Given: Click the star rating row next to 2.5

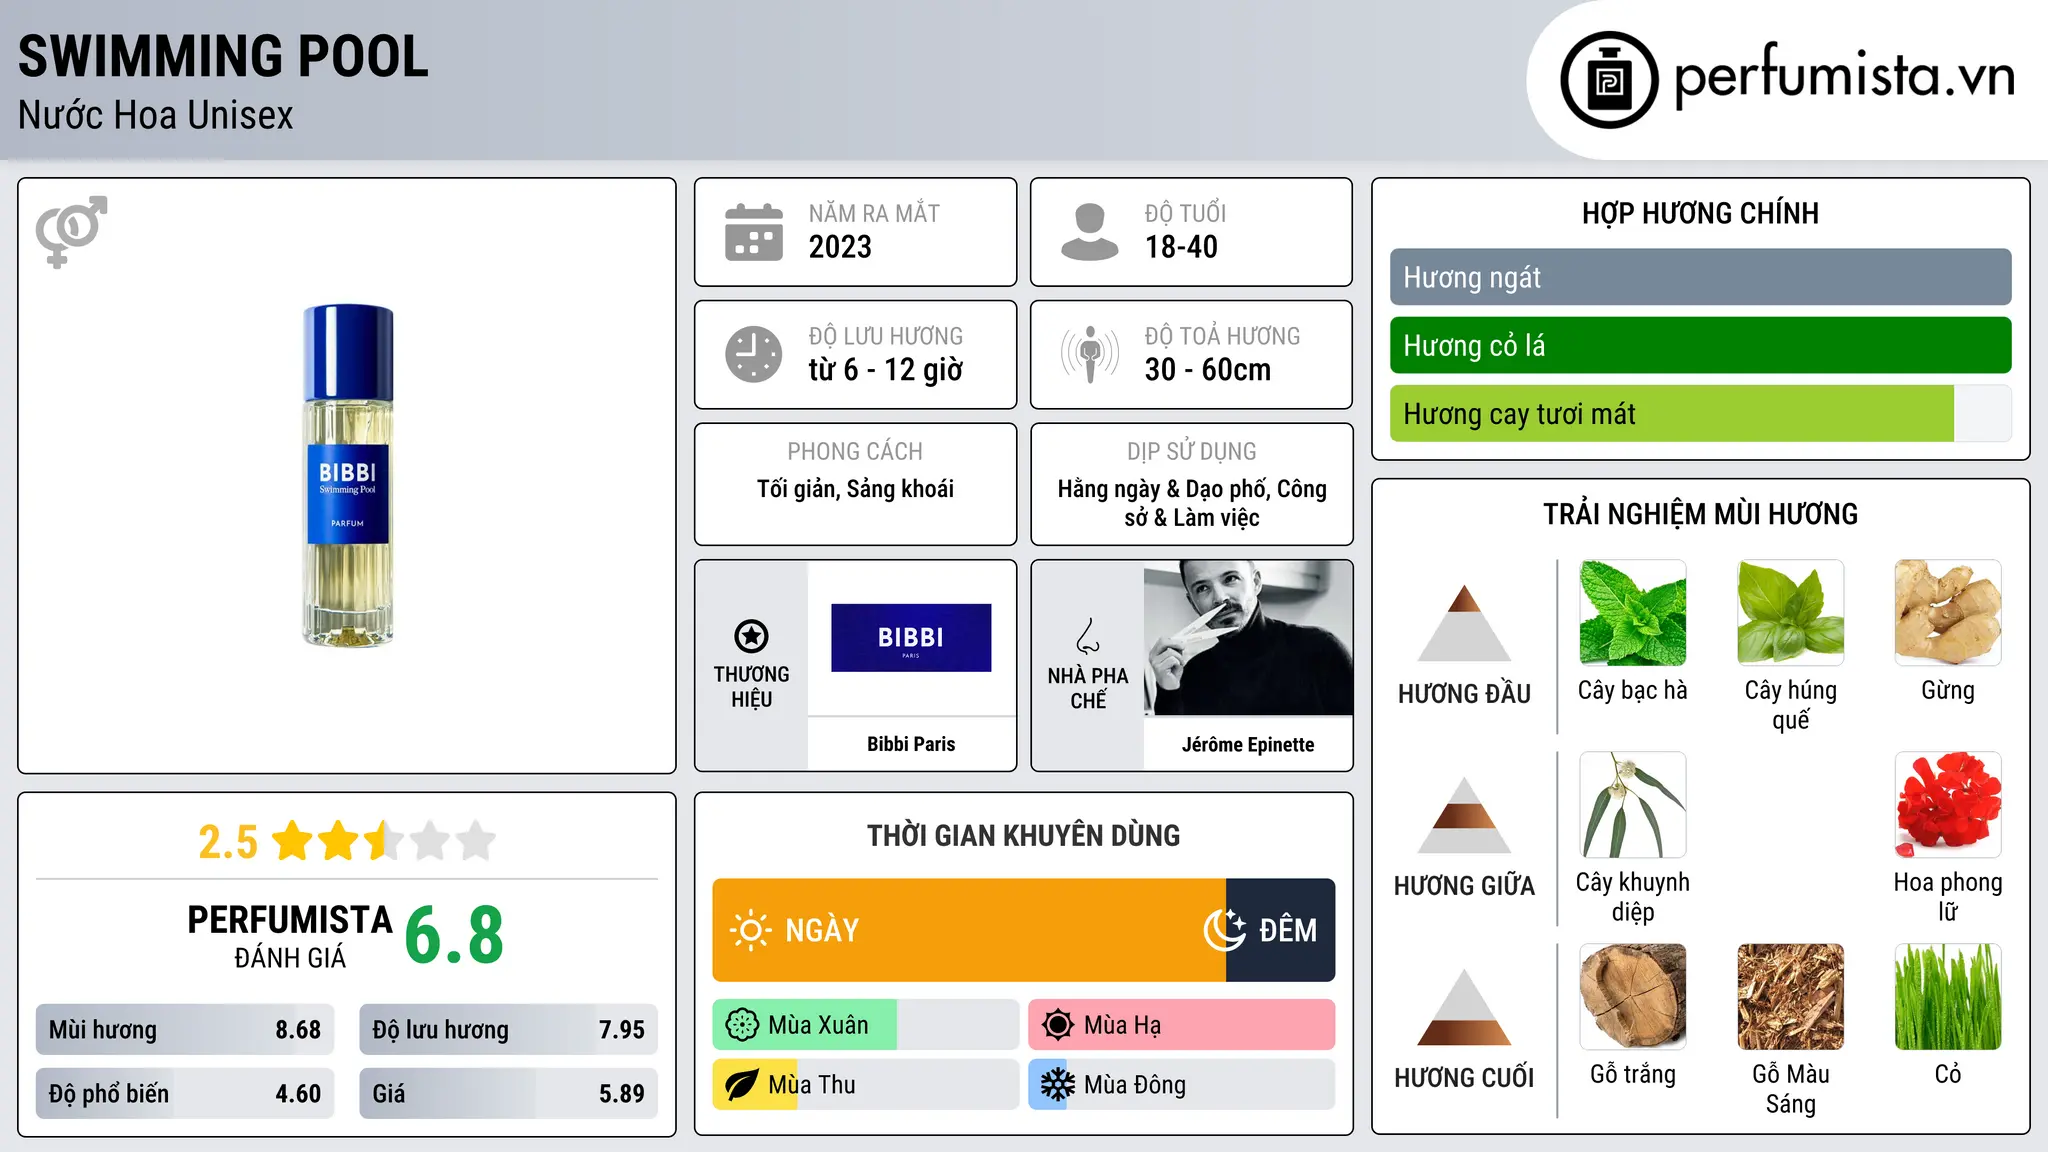Looking at the screenshot, I should [x=384, y=841].
